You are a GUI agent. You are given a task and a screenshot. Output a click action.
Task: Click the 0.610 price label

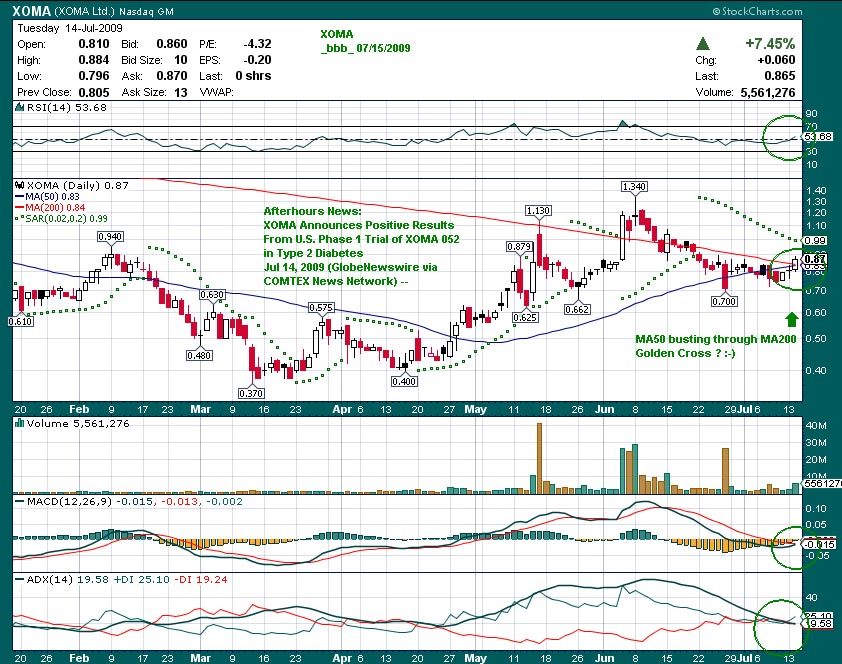[20, 321]
